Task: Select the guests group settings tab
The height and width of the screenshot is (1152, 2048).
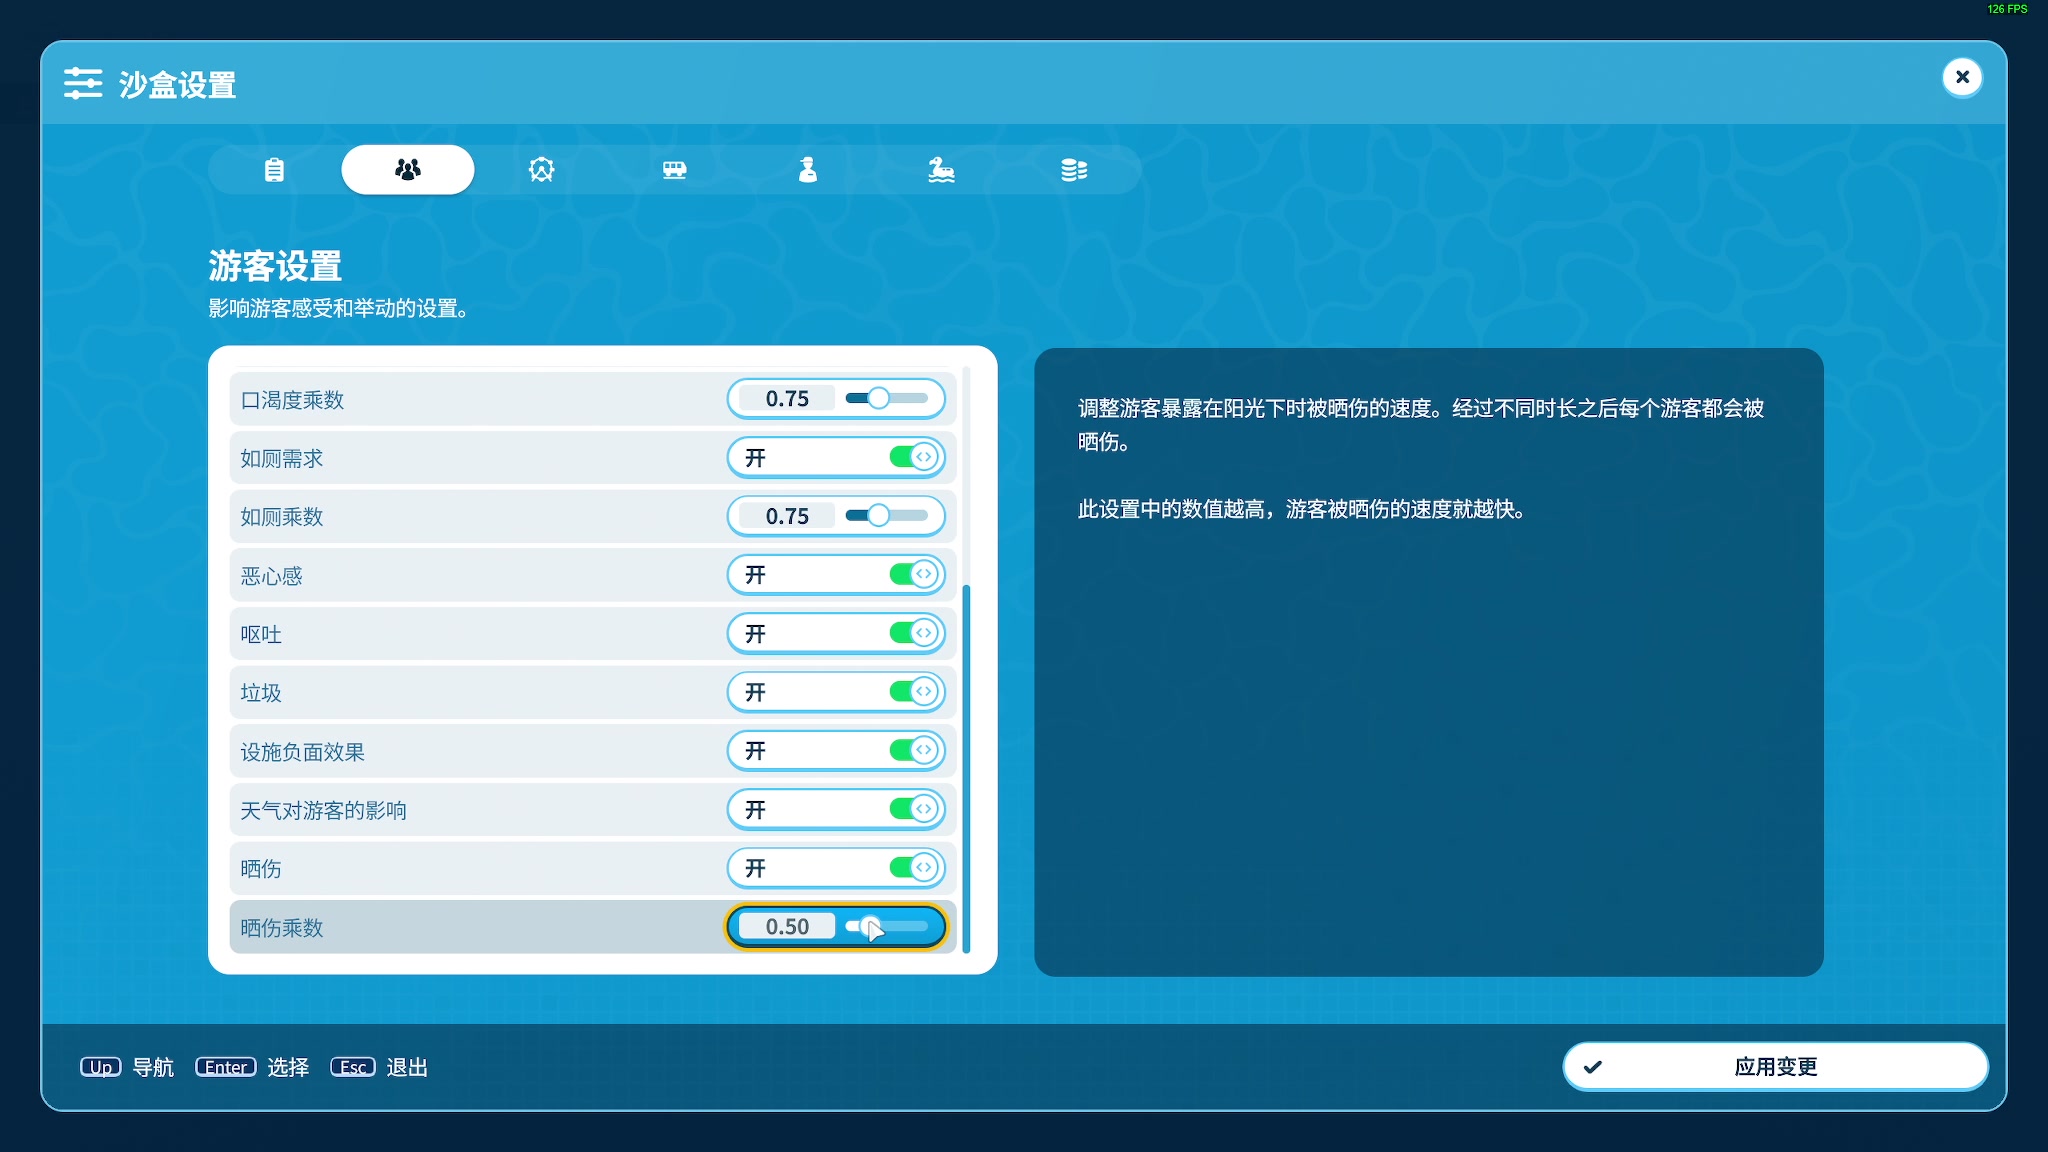Action: [408, 170]
